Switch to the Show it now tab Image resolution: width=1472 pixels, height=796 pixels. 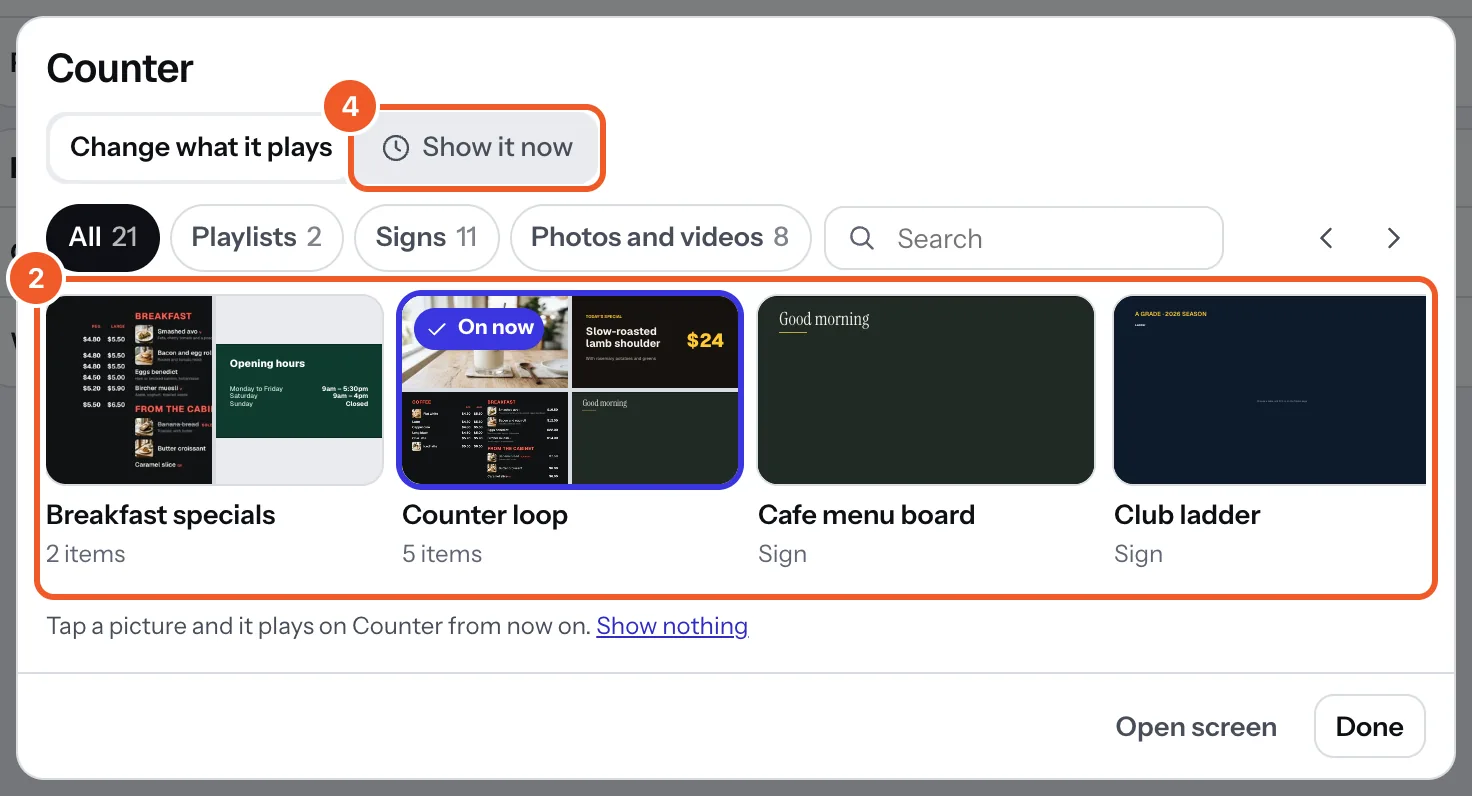point(478,148)
